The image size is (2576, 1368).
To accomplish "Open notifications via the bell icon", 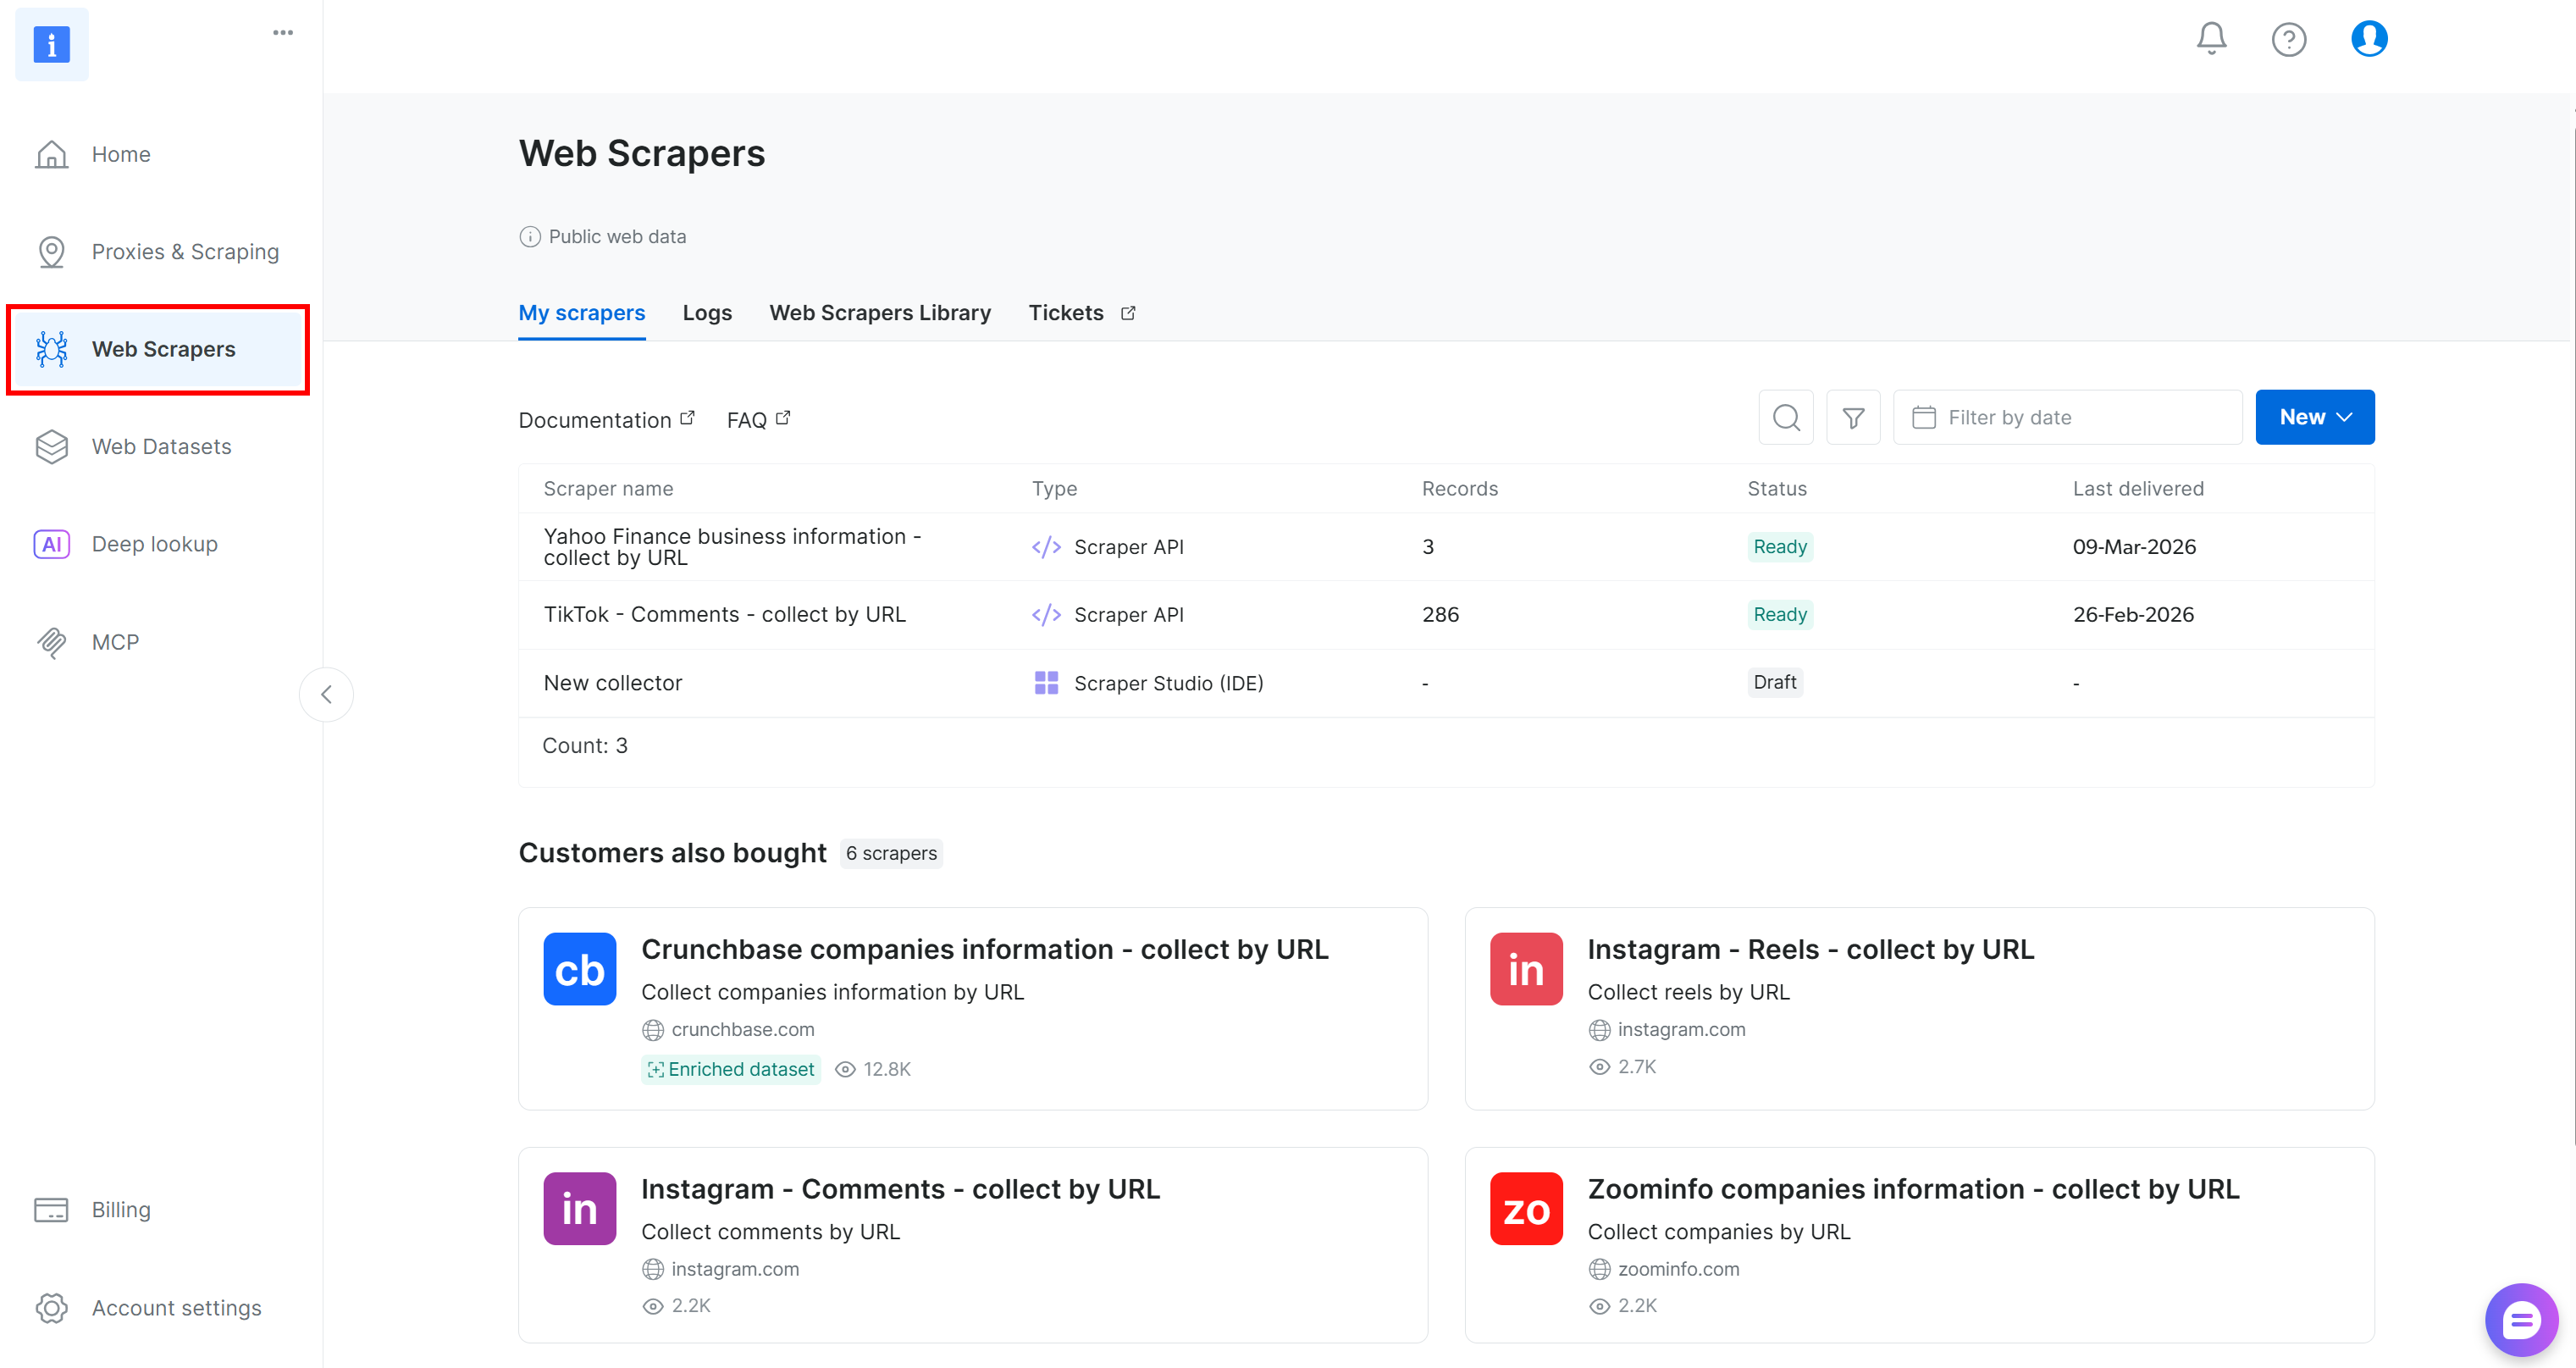I will pos(2210,39).
